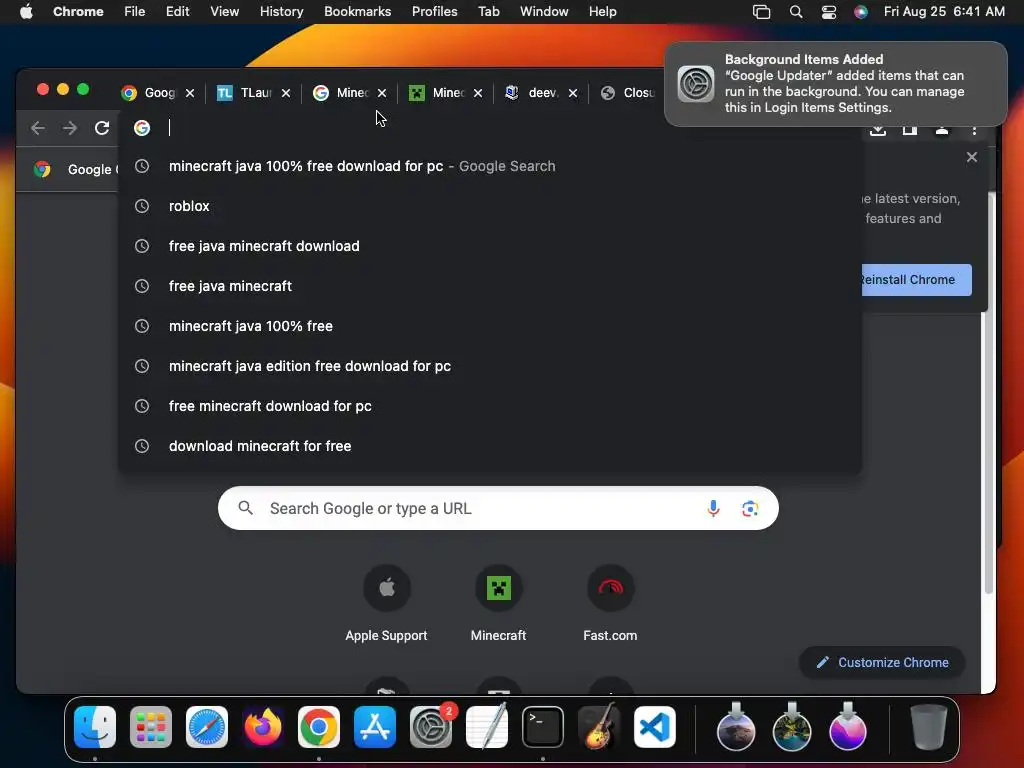
Task: Click the Customize Chrome button
Action: coord(882,662)
